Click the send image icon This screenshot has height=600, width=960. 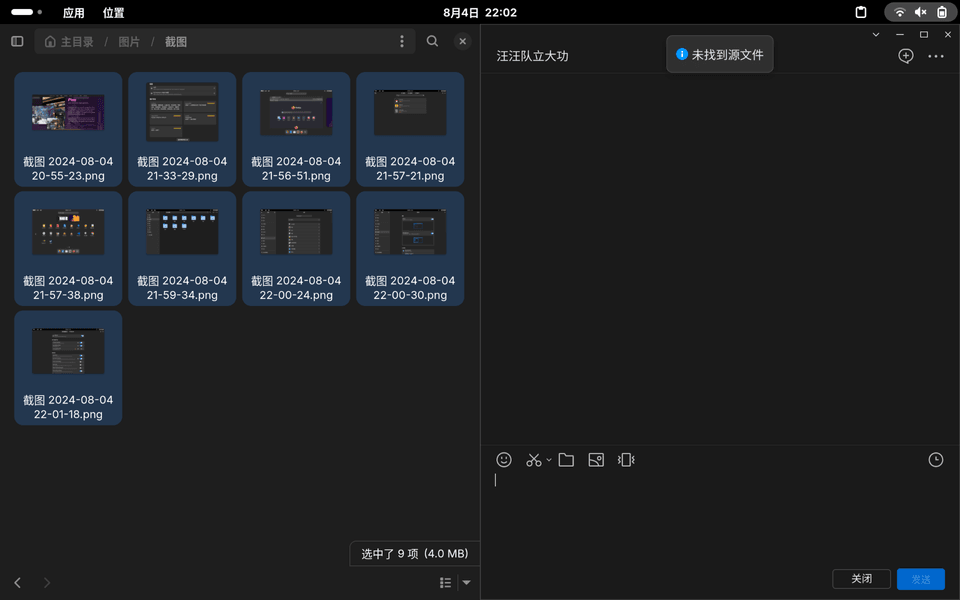click(596, 460)
